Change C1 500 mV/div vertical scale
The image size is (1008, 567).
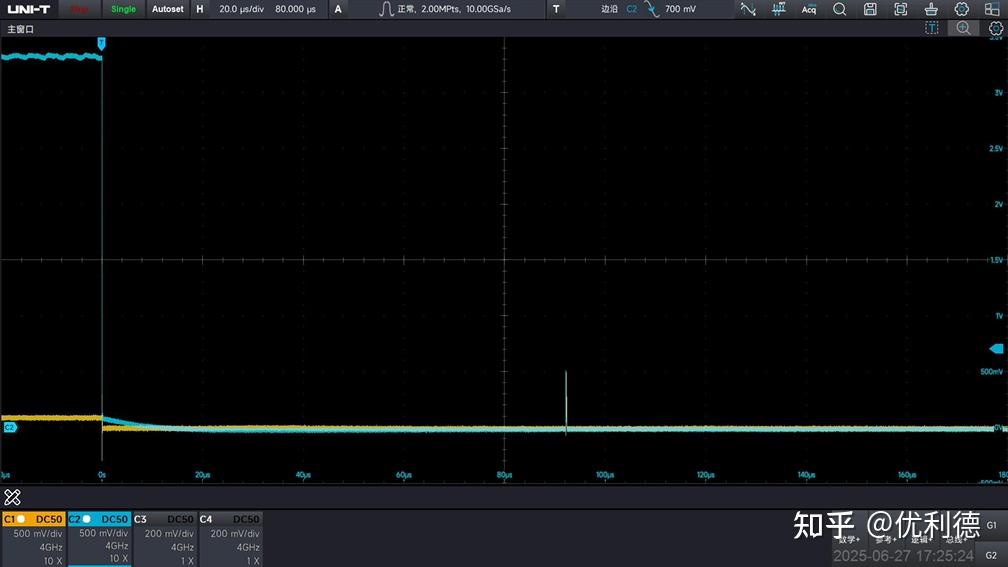(38, 534)
